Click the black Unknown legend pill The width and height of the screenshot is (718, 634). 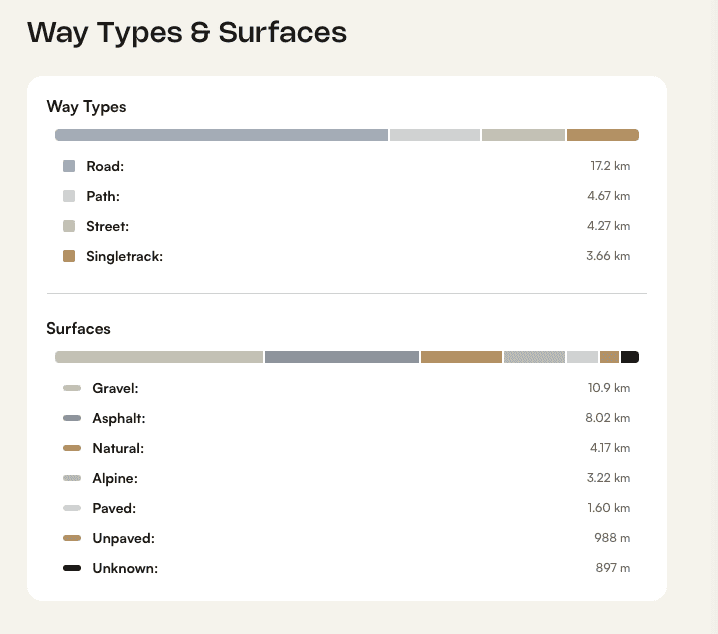pos(72,568)
